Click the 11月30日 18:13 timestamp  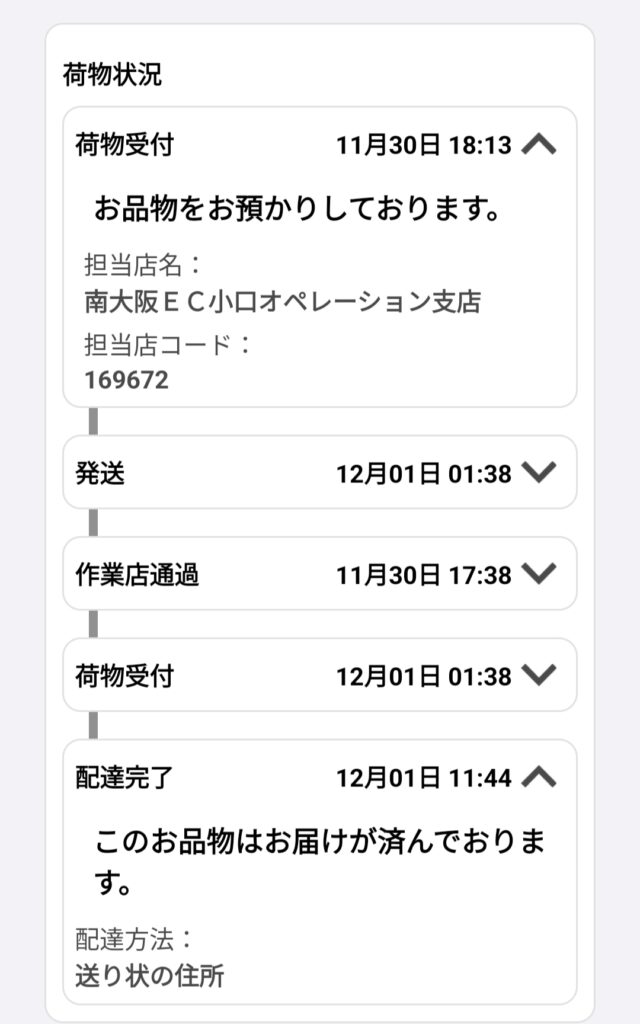(x=424, y=146)
